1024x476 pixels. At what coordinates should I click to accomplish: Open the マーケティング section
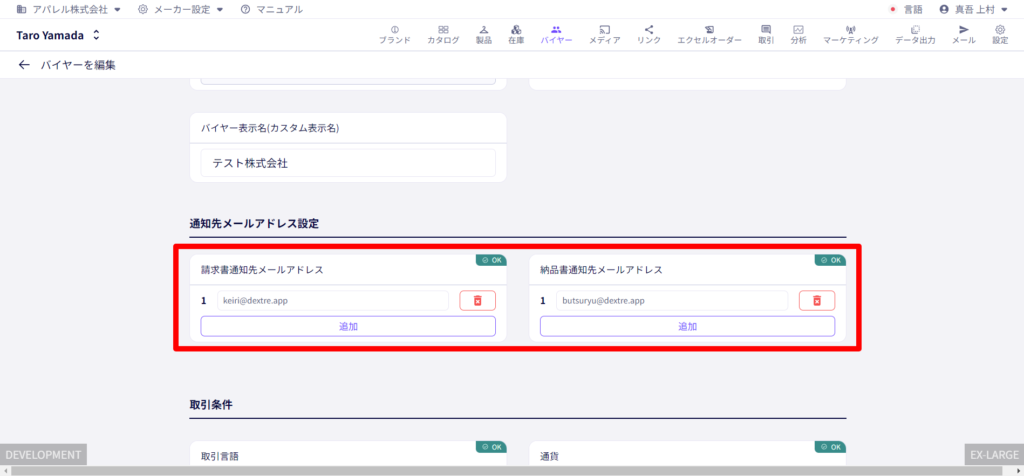[850, 35]
